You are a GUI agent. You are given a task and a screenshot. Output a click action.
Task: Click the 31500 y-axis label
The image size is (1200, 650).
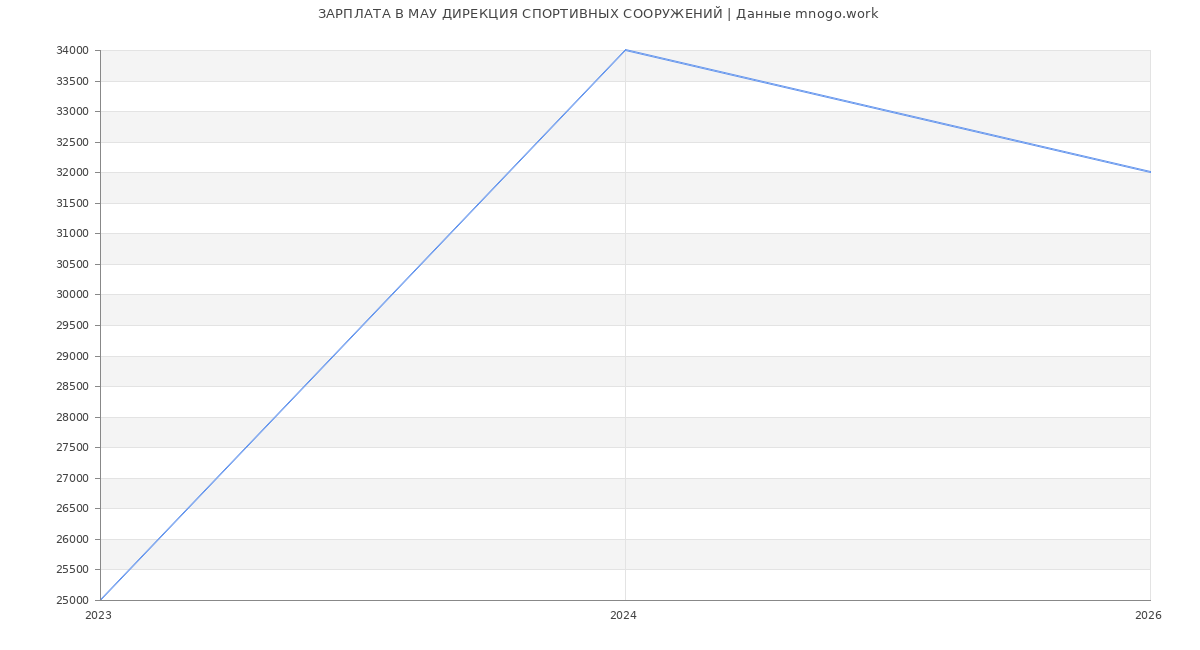(x=72, y=203)
